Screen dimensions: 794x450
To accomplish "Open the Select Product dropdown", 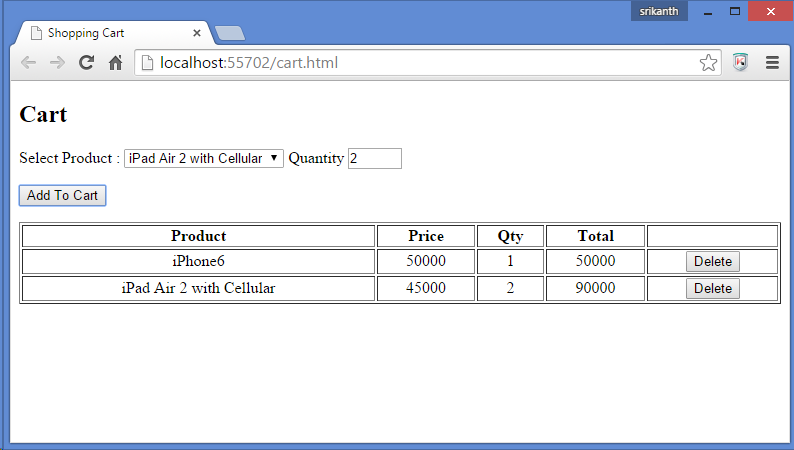I will (x=204, y=158).
